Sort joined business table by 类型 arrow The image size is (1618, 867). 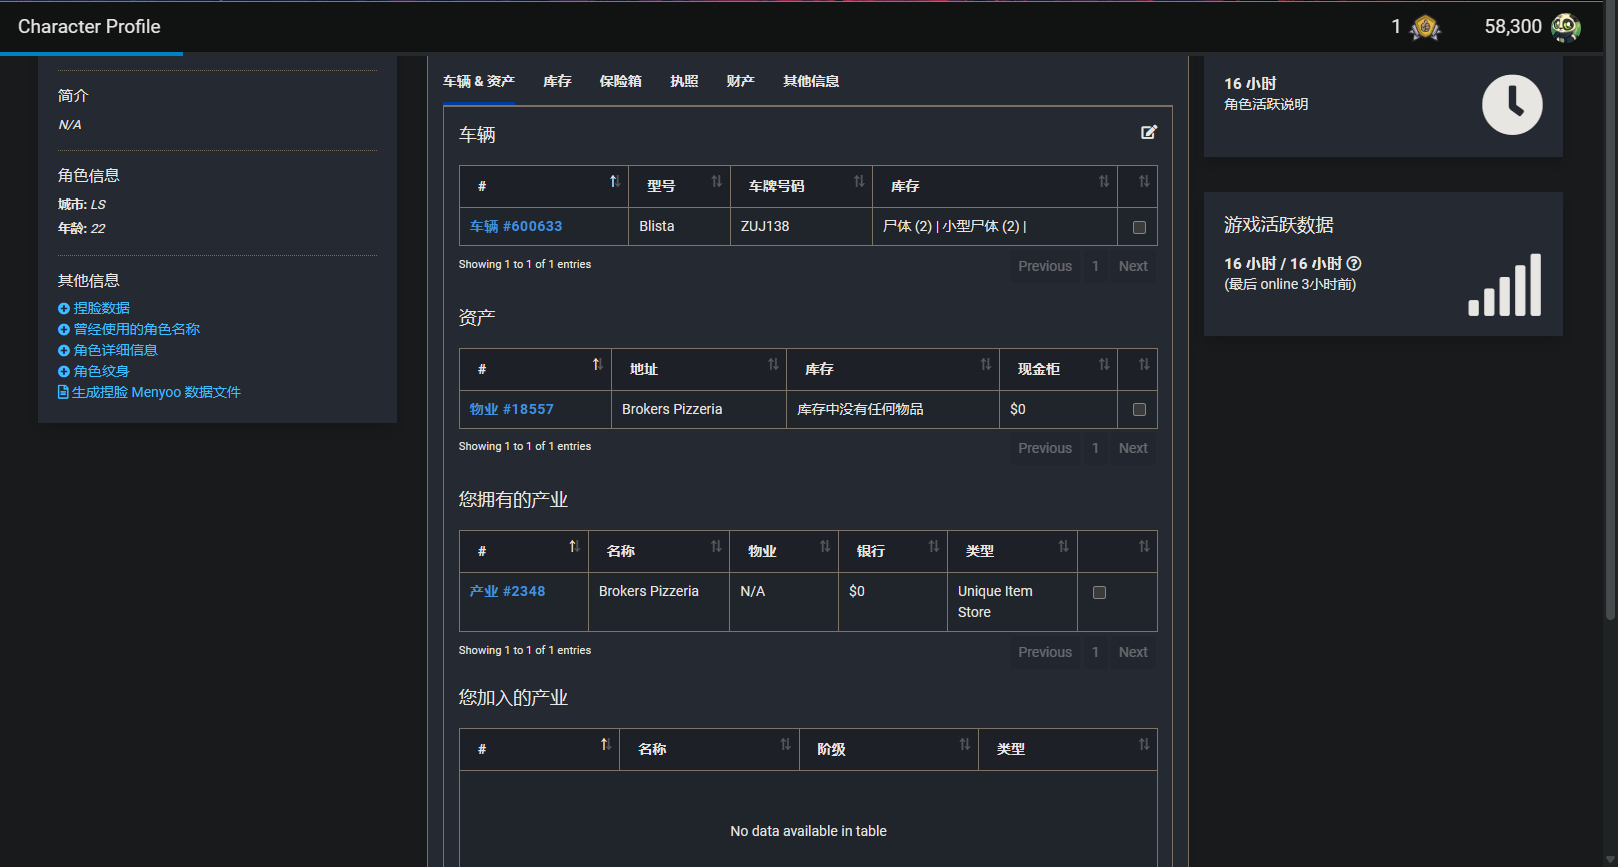[1144, 744]
